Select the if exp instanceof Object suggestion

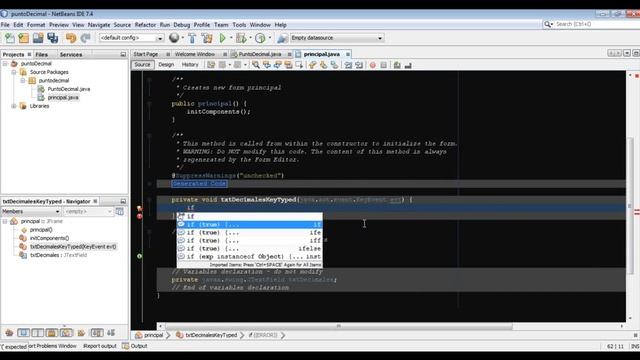coord(250,257)
